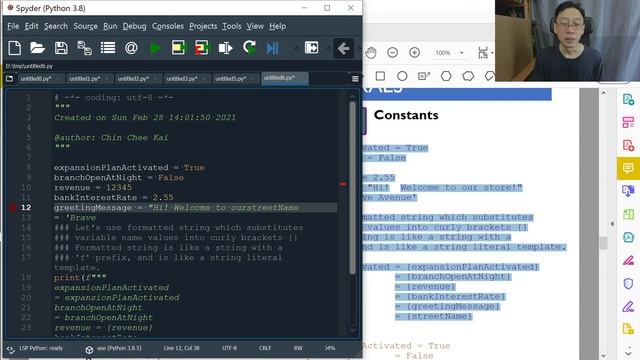The height and width of the screenshot is (360, 640).
Task: Save the current file
Action: coord(61,48)
